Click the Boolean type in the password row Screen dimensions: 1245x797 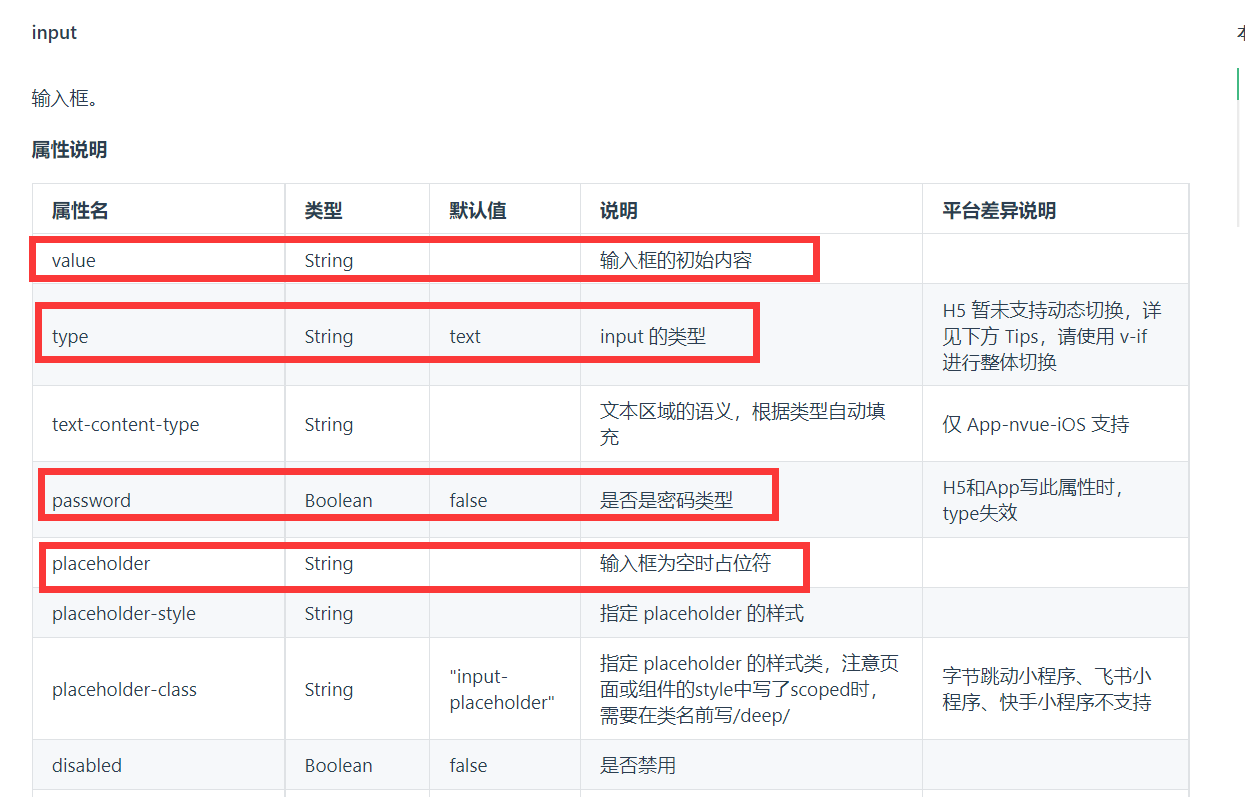(338, 500)
